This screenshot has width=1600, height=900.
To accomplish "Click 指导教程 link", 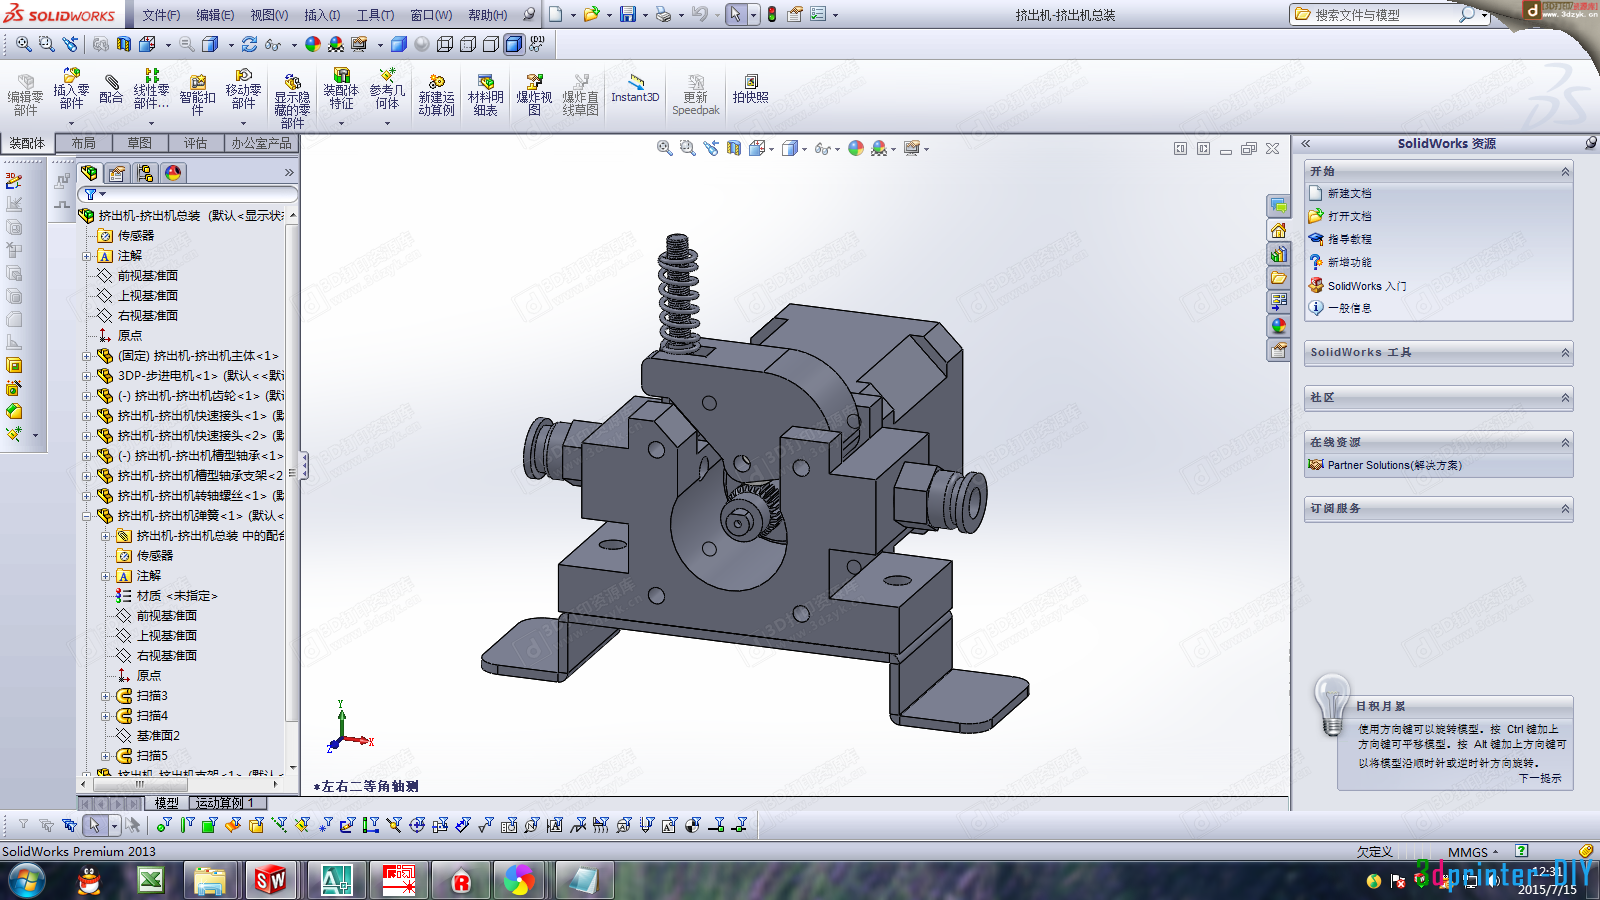I will [x=1350, y=239].
